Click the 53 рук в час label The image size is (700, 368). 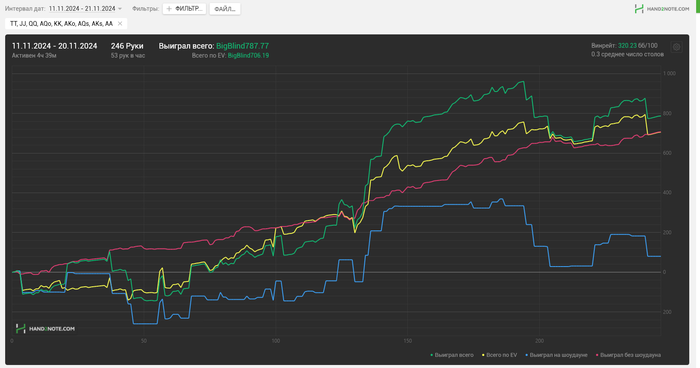[x=128, y=56]
